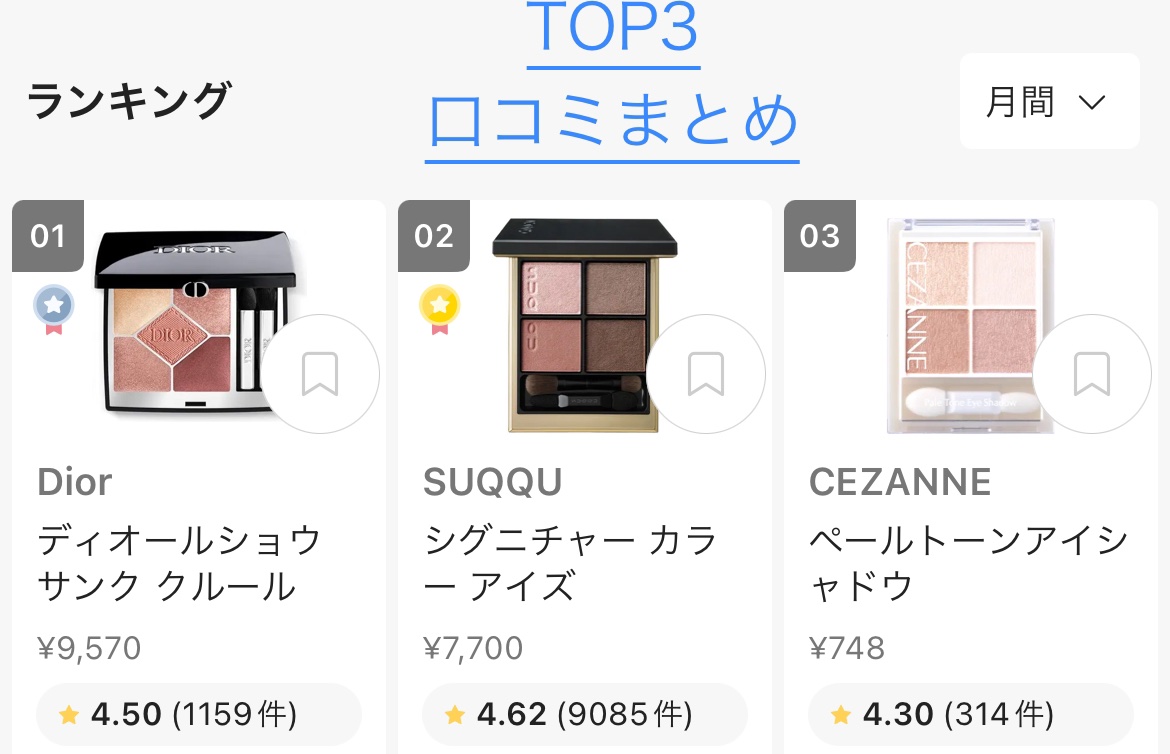Click CEZANNE's price ¥748
The width and height of the screenshot is (1170, 754).
pos(847,648)
